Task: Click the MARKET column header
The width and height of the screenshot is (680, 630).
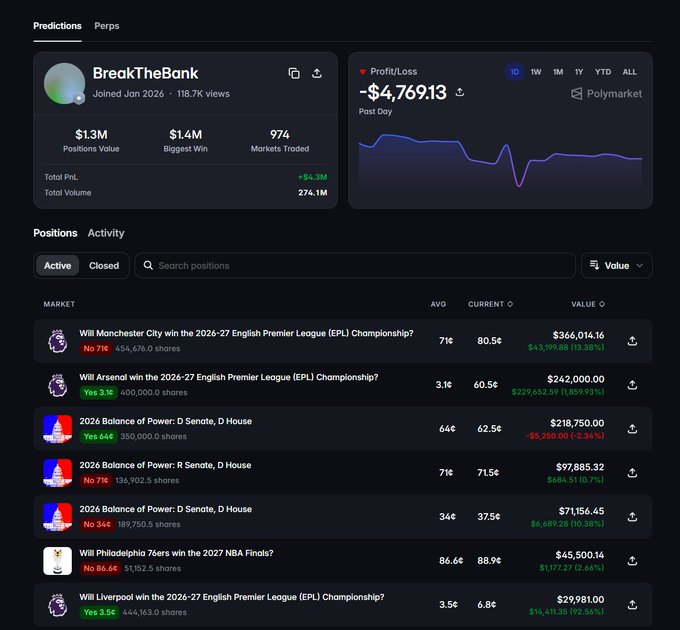Action: click(x=59, y=304)
